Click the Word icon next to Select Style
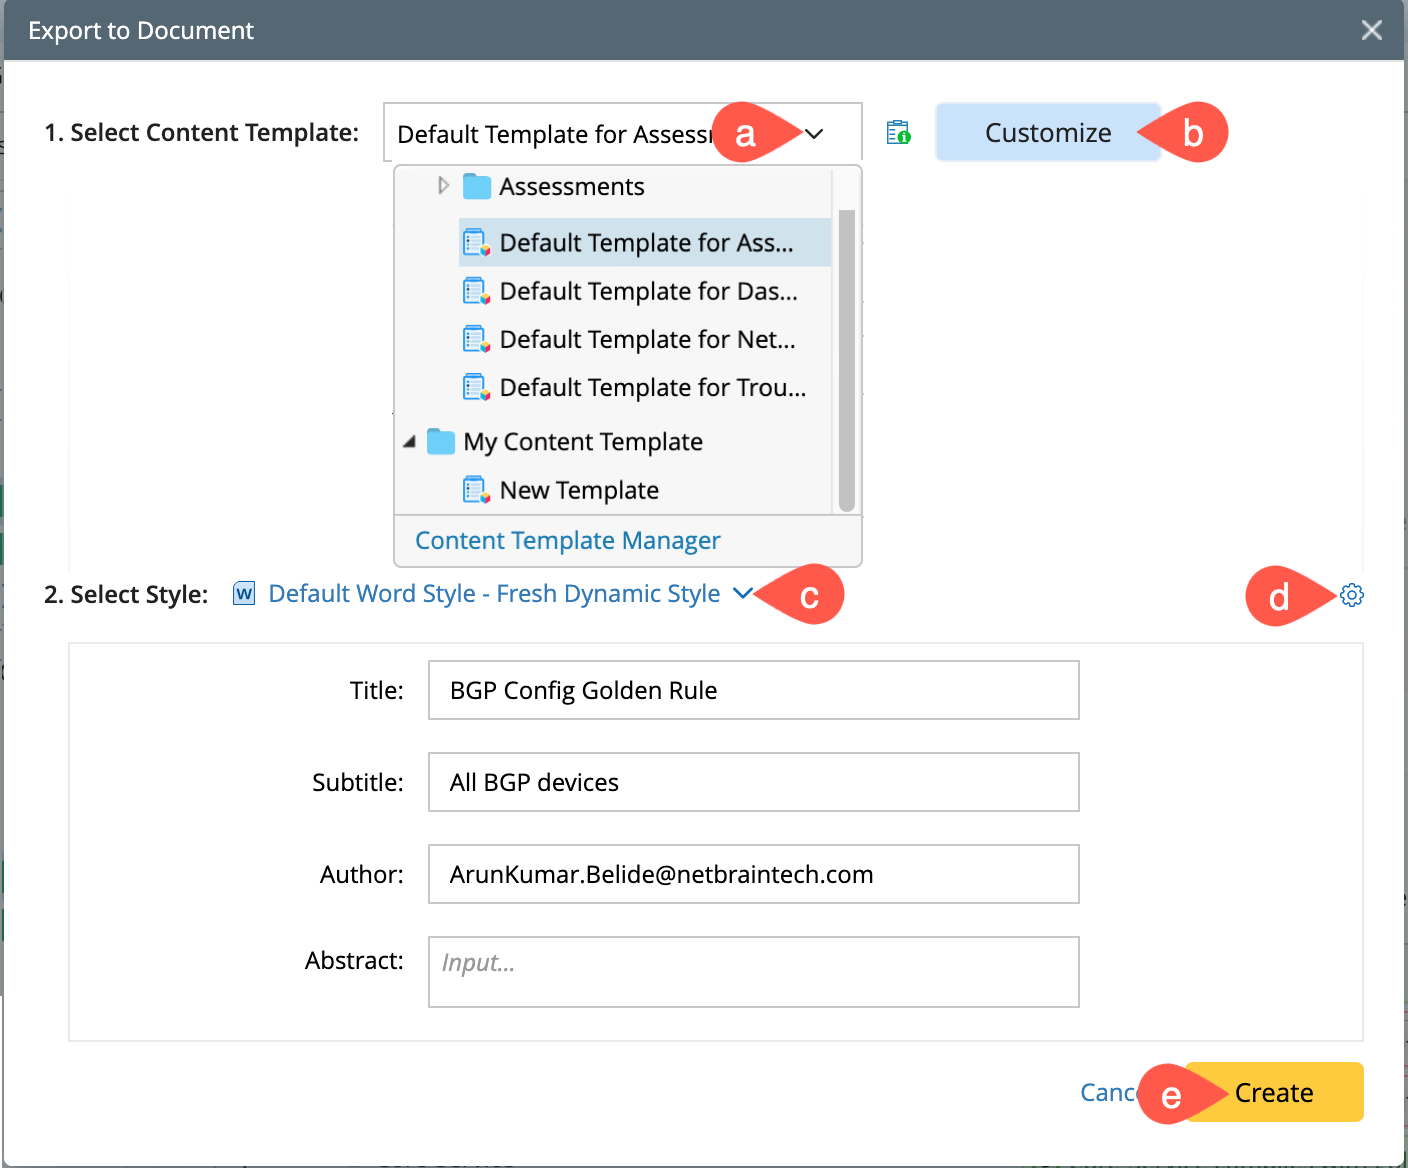 click(x=244, y=594)
